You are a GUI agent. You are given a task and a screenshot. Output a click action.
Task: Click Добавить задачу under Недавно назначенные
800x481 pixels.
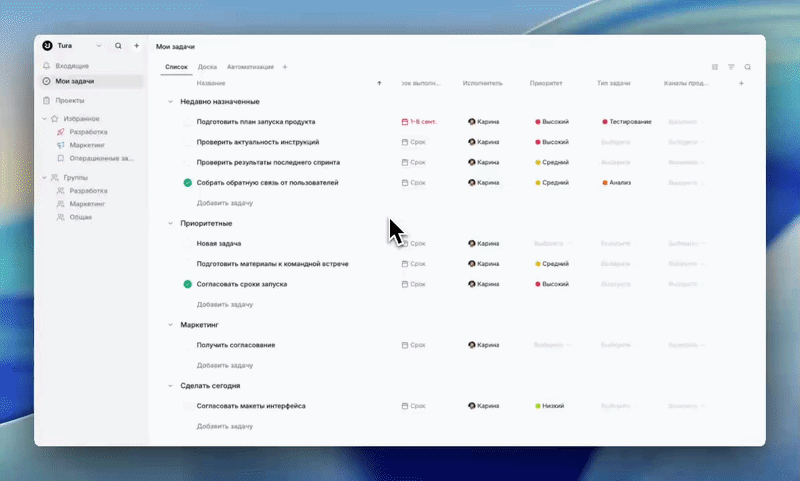point(225,203)
